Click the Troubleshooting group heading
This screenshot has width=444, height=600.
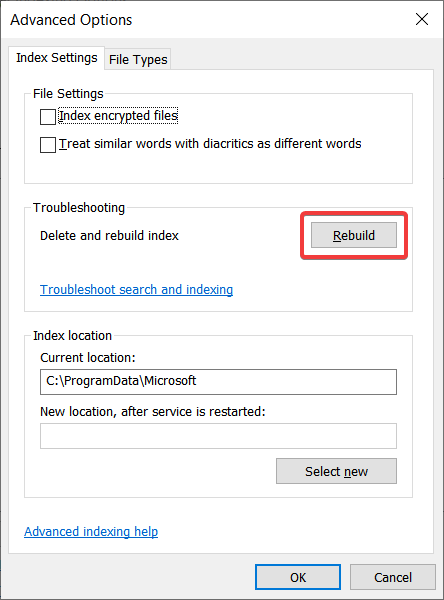click(79, 207)
